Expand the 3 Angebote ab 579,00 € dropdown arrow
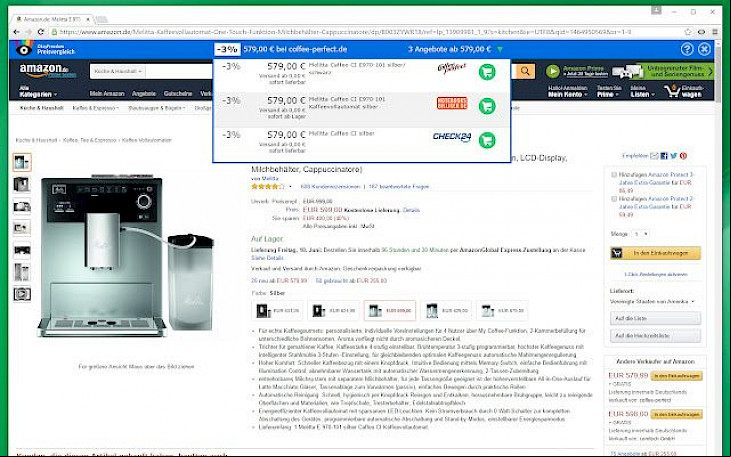This screenshot has height=457, width=731. (x=500, y=49)
